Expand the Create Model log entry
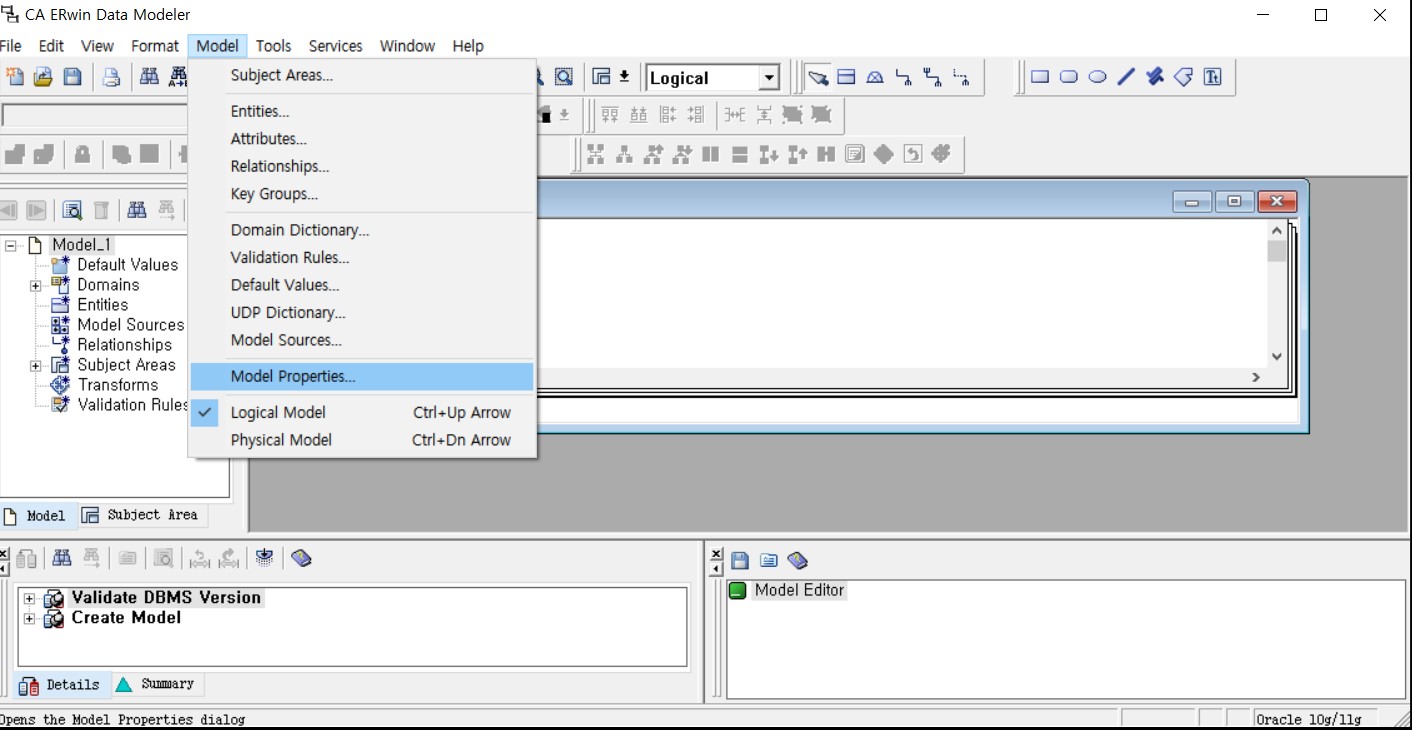This screenshot has height=730, width=1412. 29,618
